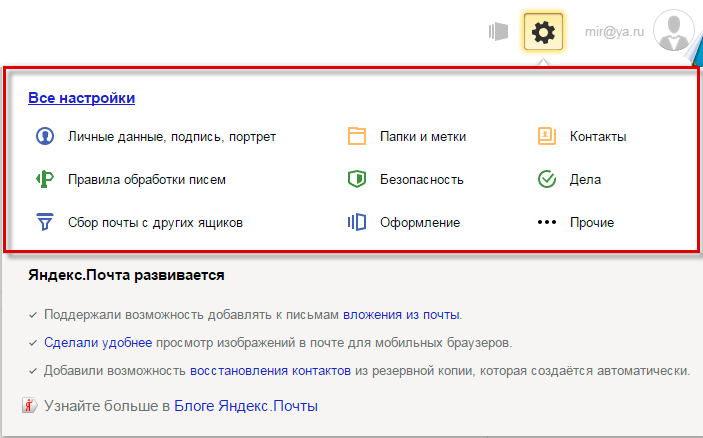Click the contacts card icon
Viewport: 703px width, 438px height.
pyautogui.click(x=547, y=136)
